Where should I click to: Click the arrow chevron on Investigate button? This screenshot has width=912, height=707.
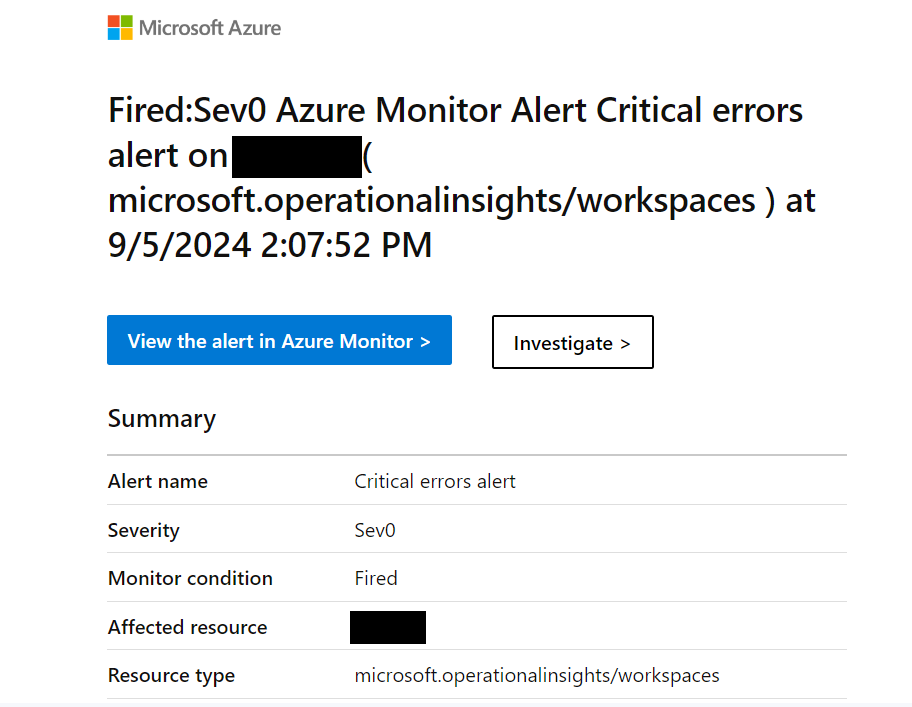click(x=625, y=344)
